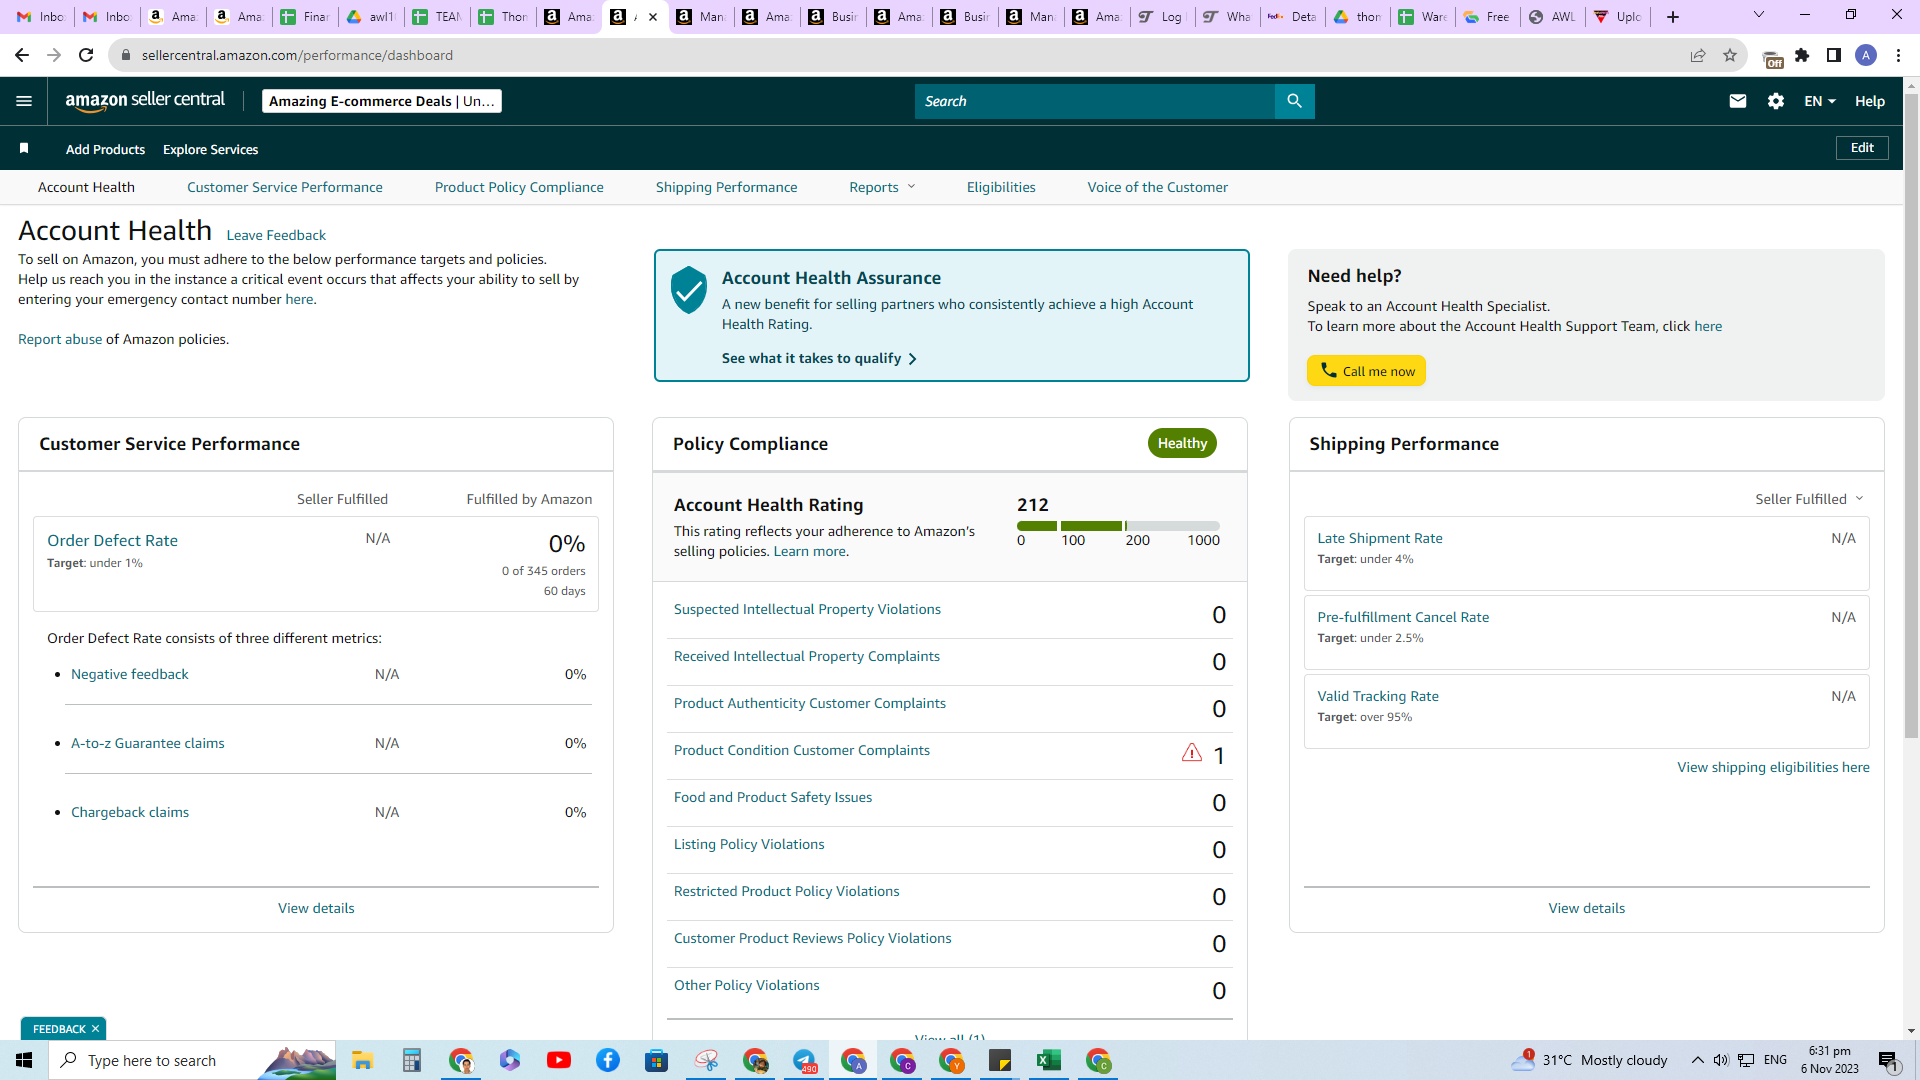This screenshot has width=1920, height=1080.
Task: Go to the Product Policy Compliance tab
Action: pyautogui.click(x=519, y=187)
